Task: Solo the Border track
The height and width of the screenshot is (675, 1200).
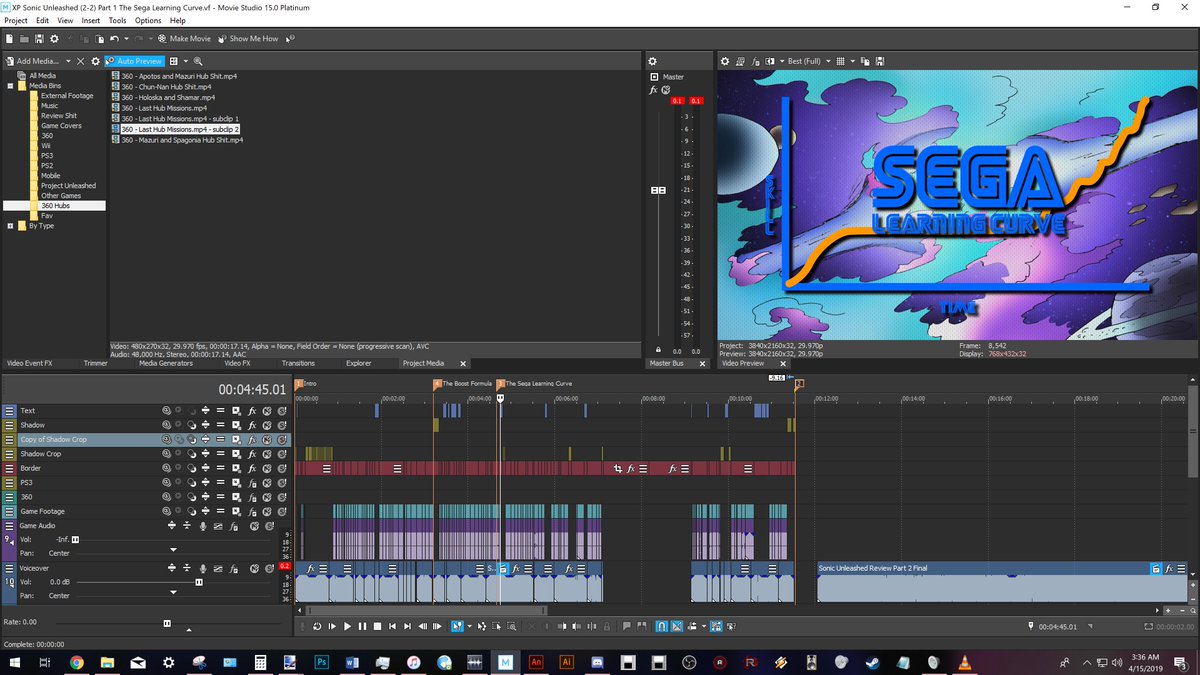Action: point(282,468)
